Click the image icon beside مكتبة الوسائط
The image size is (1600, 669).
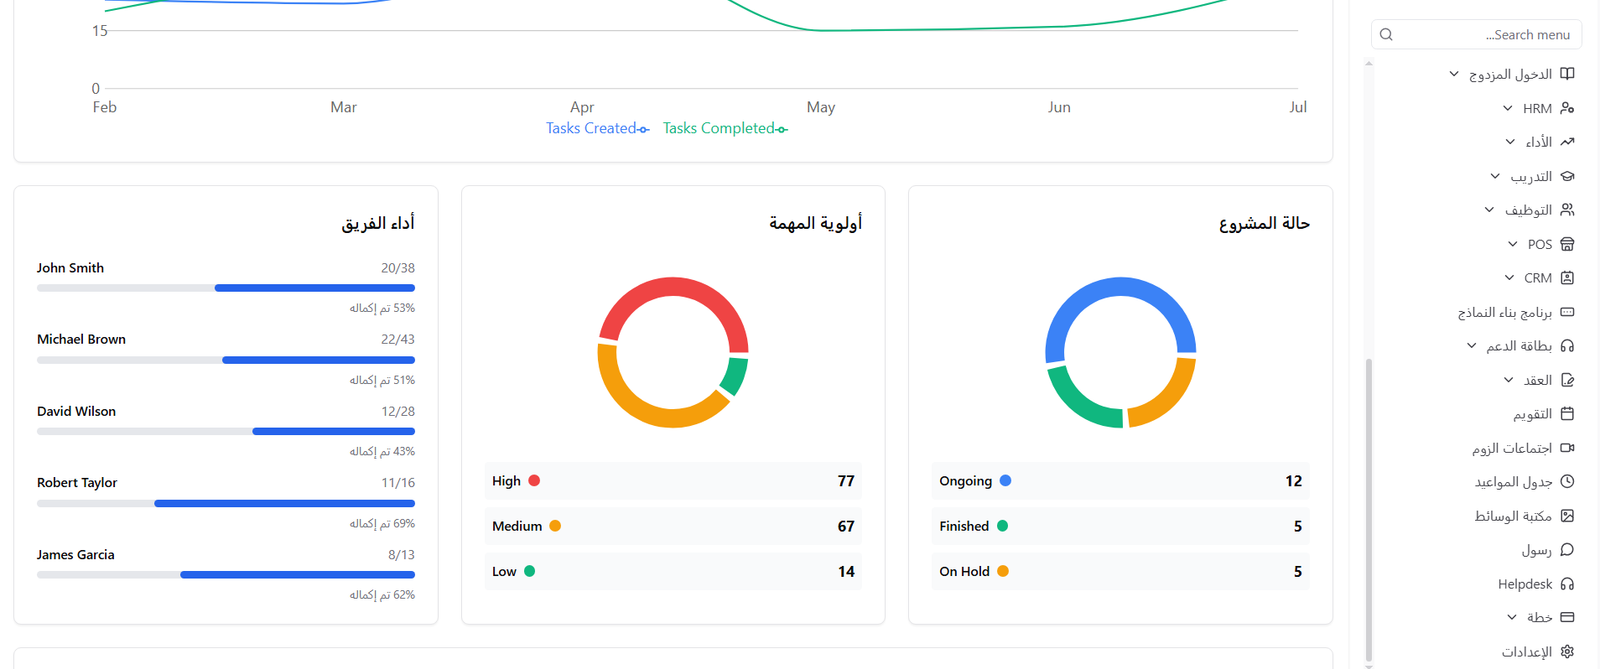pyautogui.click(x=1567, y=516)
